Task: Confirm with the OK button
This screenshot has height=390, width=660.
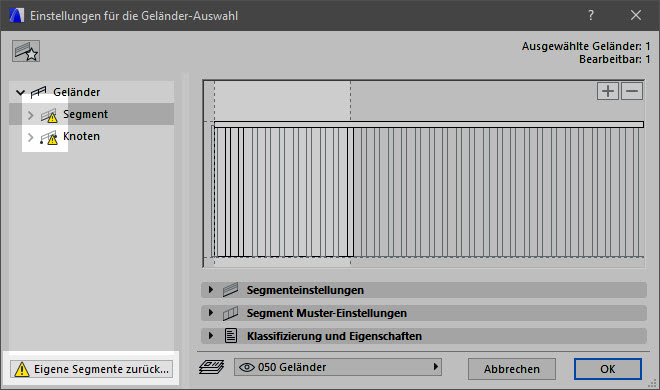Action: pos(608,369)
